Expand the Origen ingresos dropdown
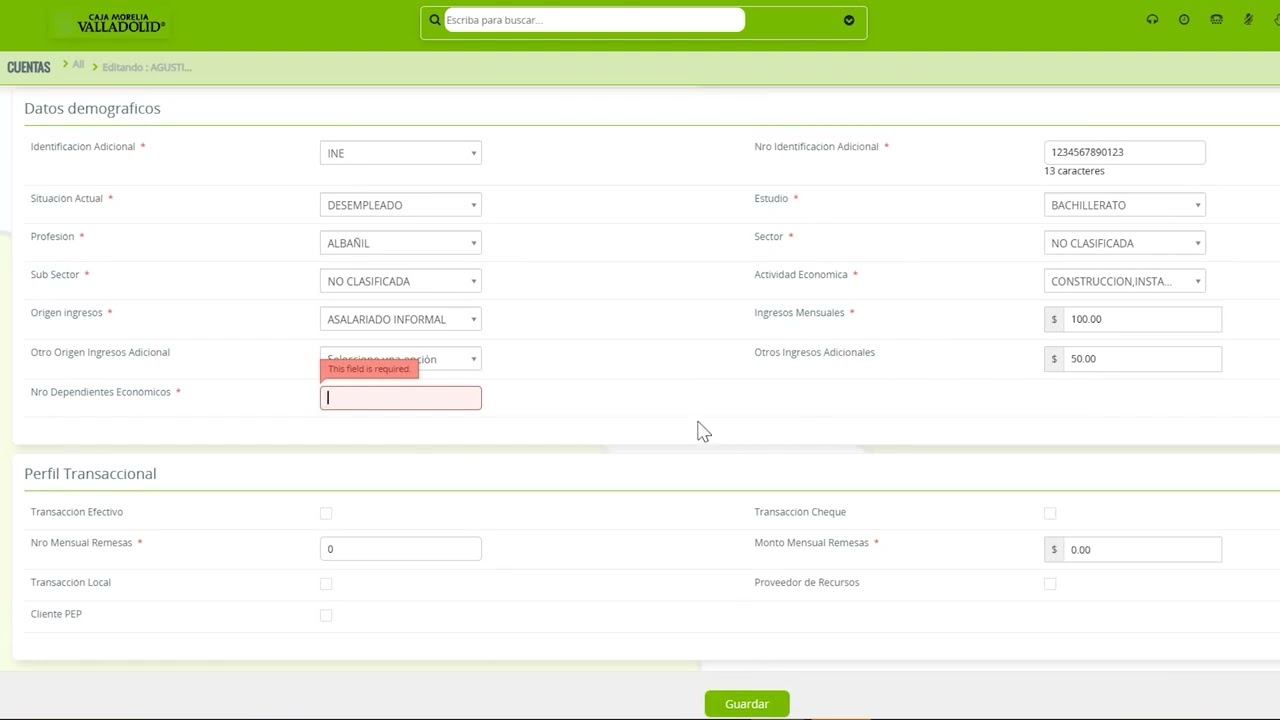Image resolution: width=1280 pixels, height=720 pixels. tap(400, 319)
